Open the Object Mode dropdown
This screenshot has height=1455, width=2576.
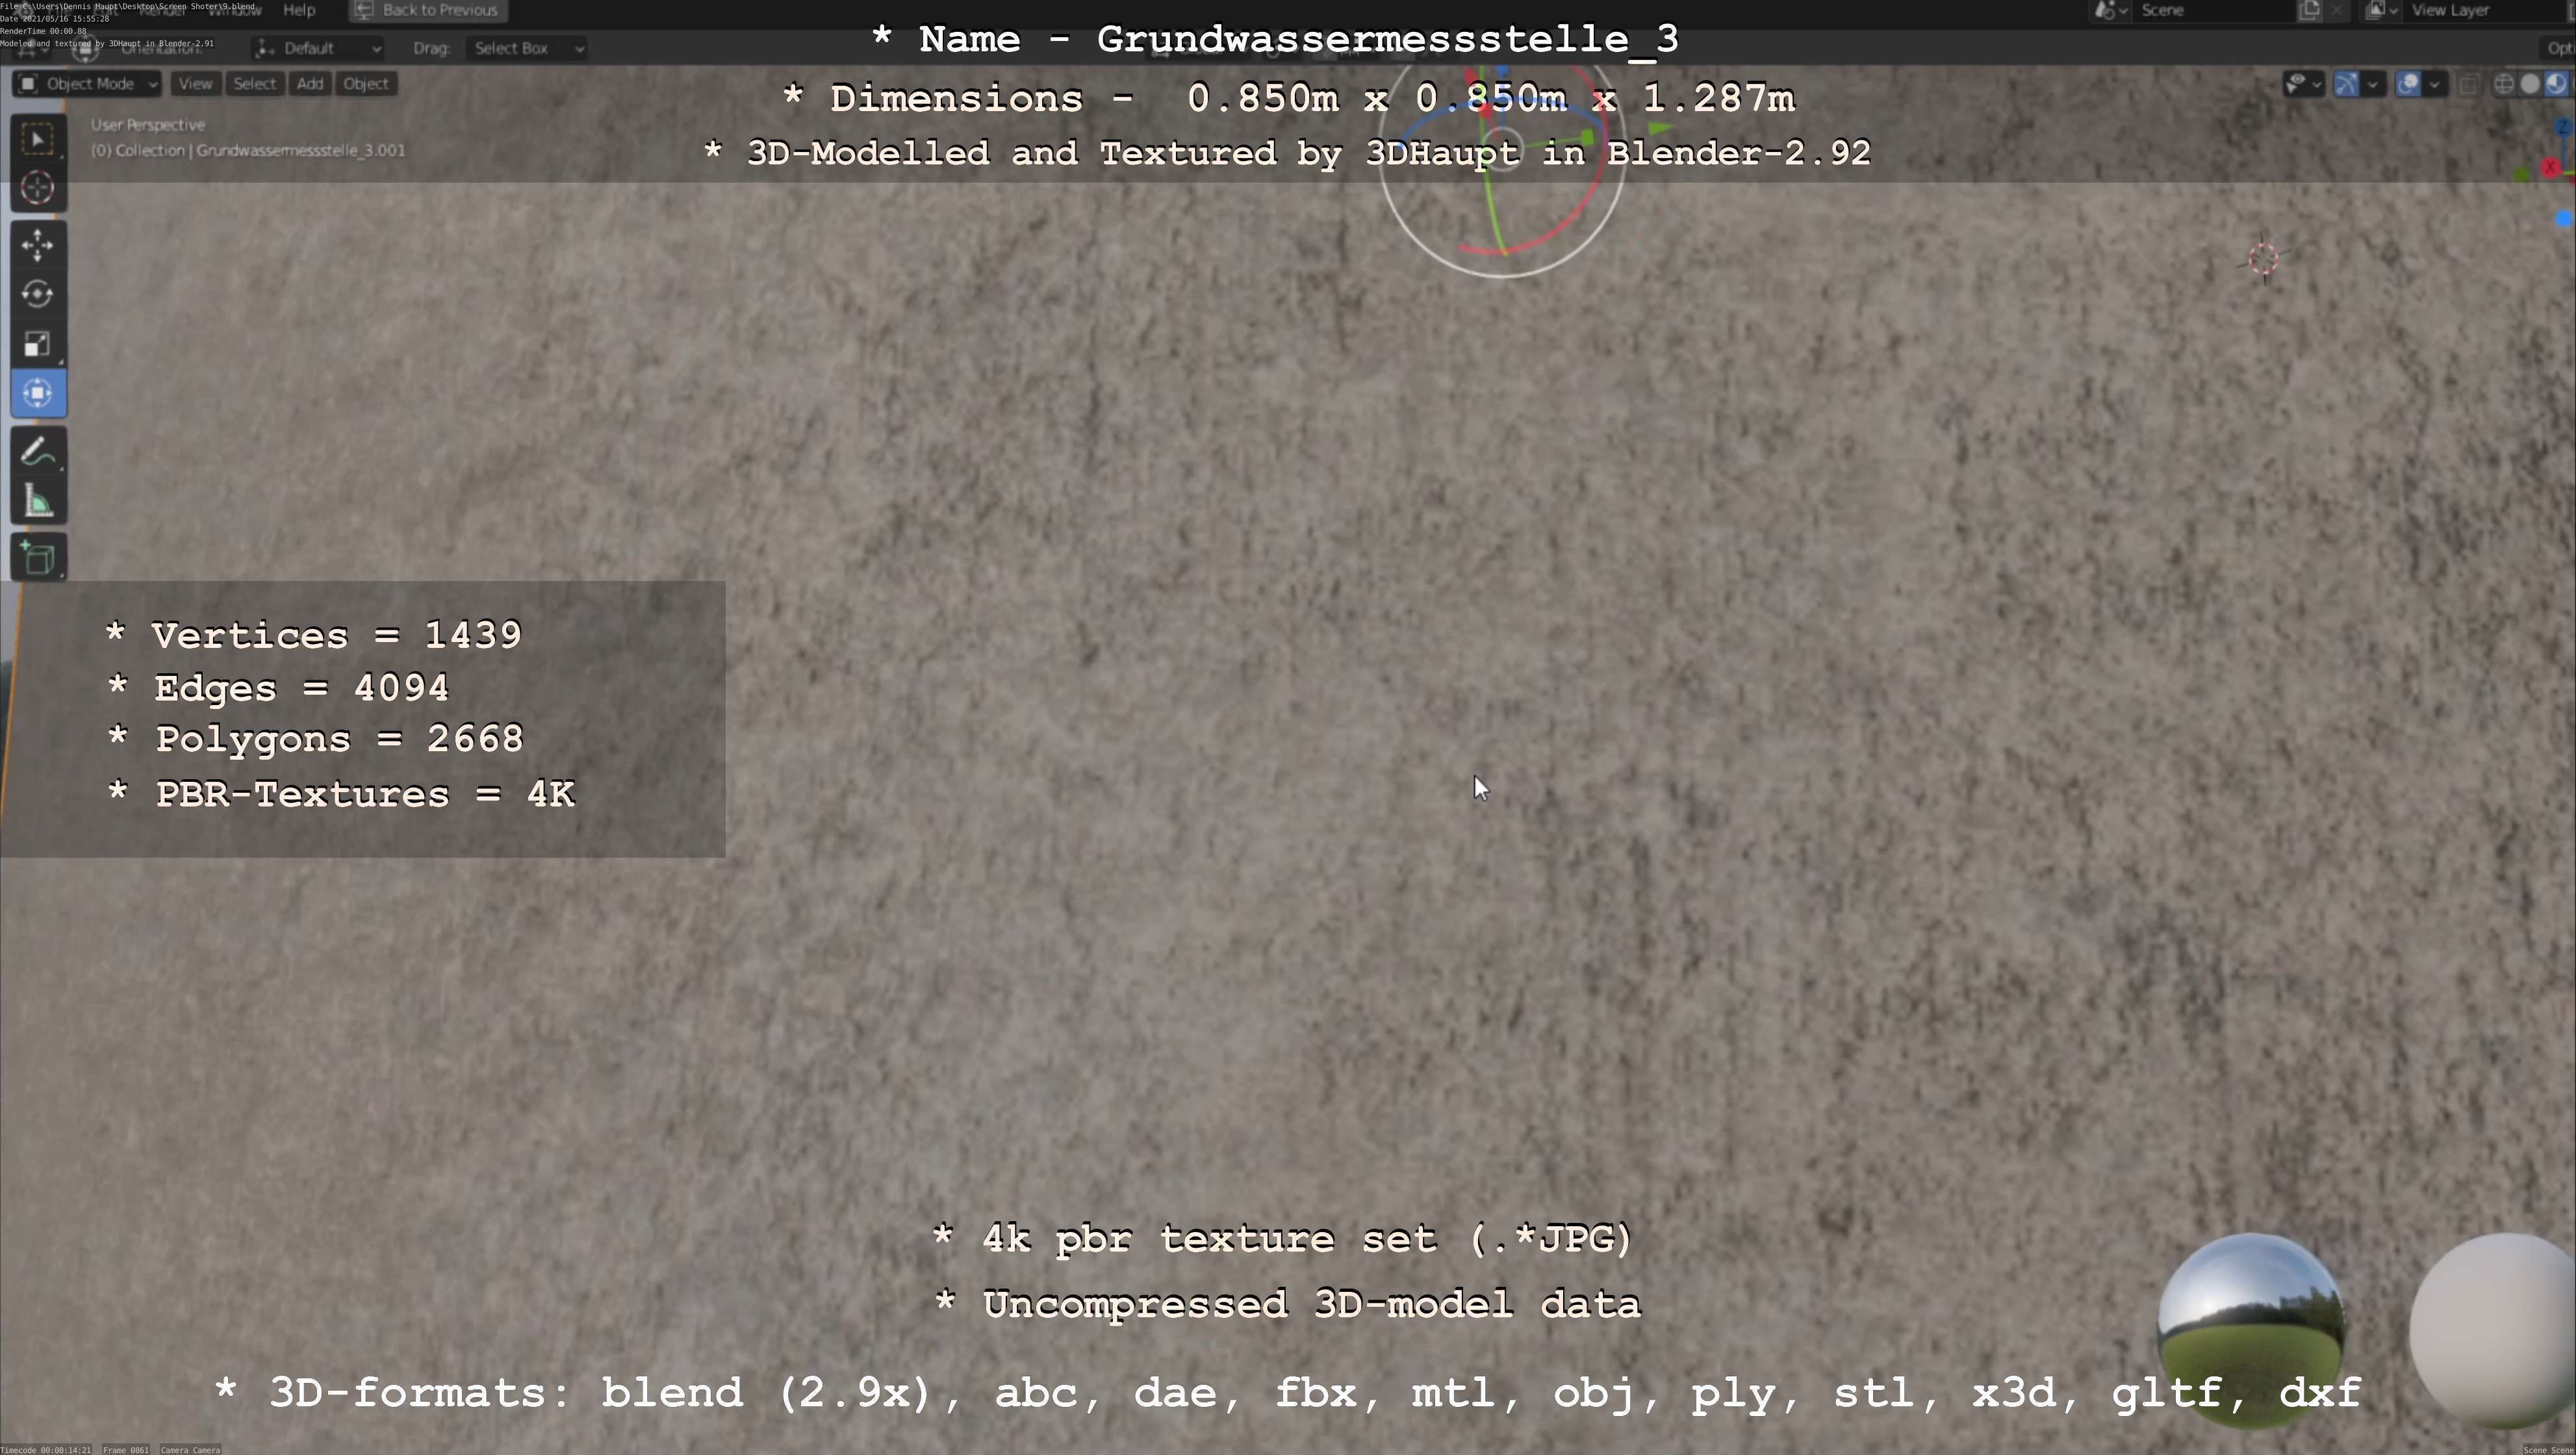[88, 84]
